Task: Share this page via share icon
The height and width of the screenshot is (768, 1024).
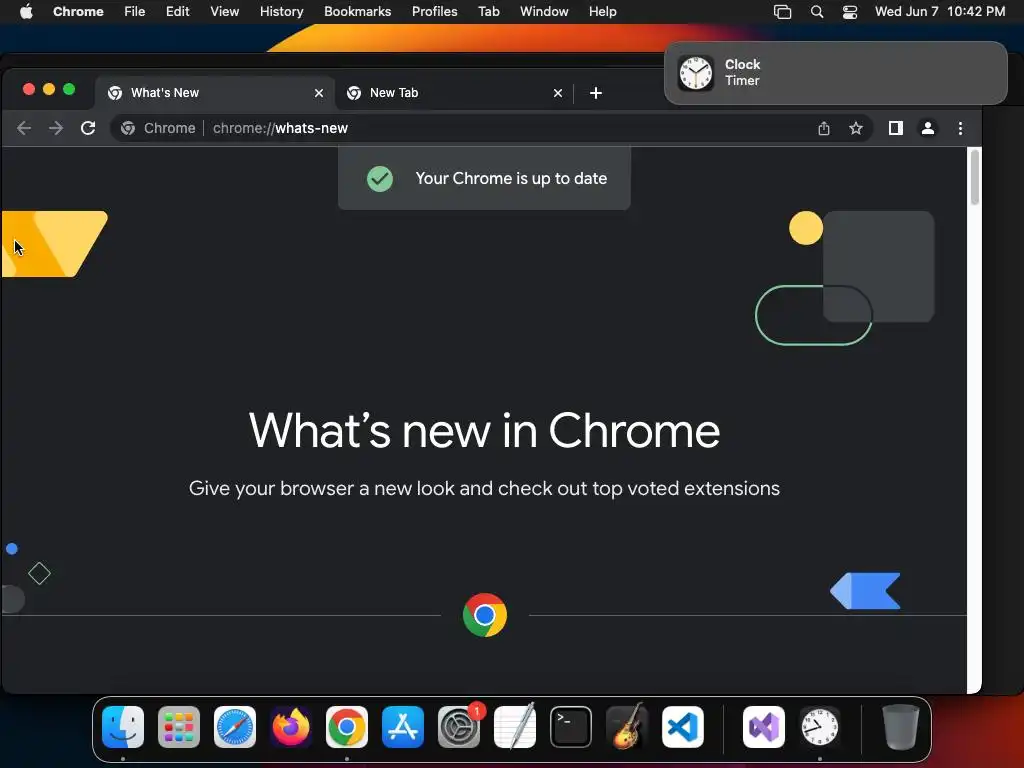Action: point(824,128)
